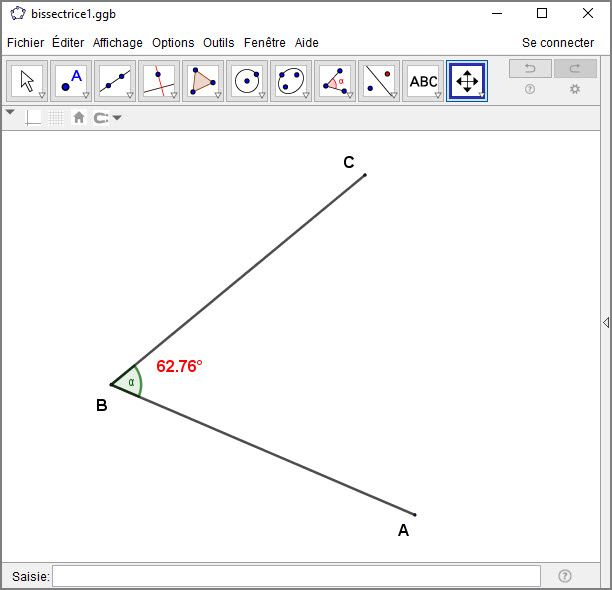The width and height of the screenshot is (612, 590).
Task: Open the Options menu
Action: (x=173, y=43)
